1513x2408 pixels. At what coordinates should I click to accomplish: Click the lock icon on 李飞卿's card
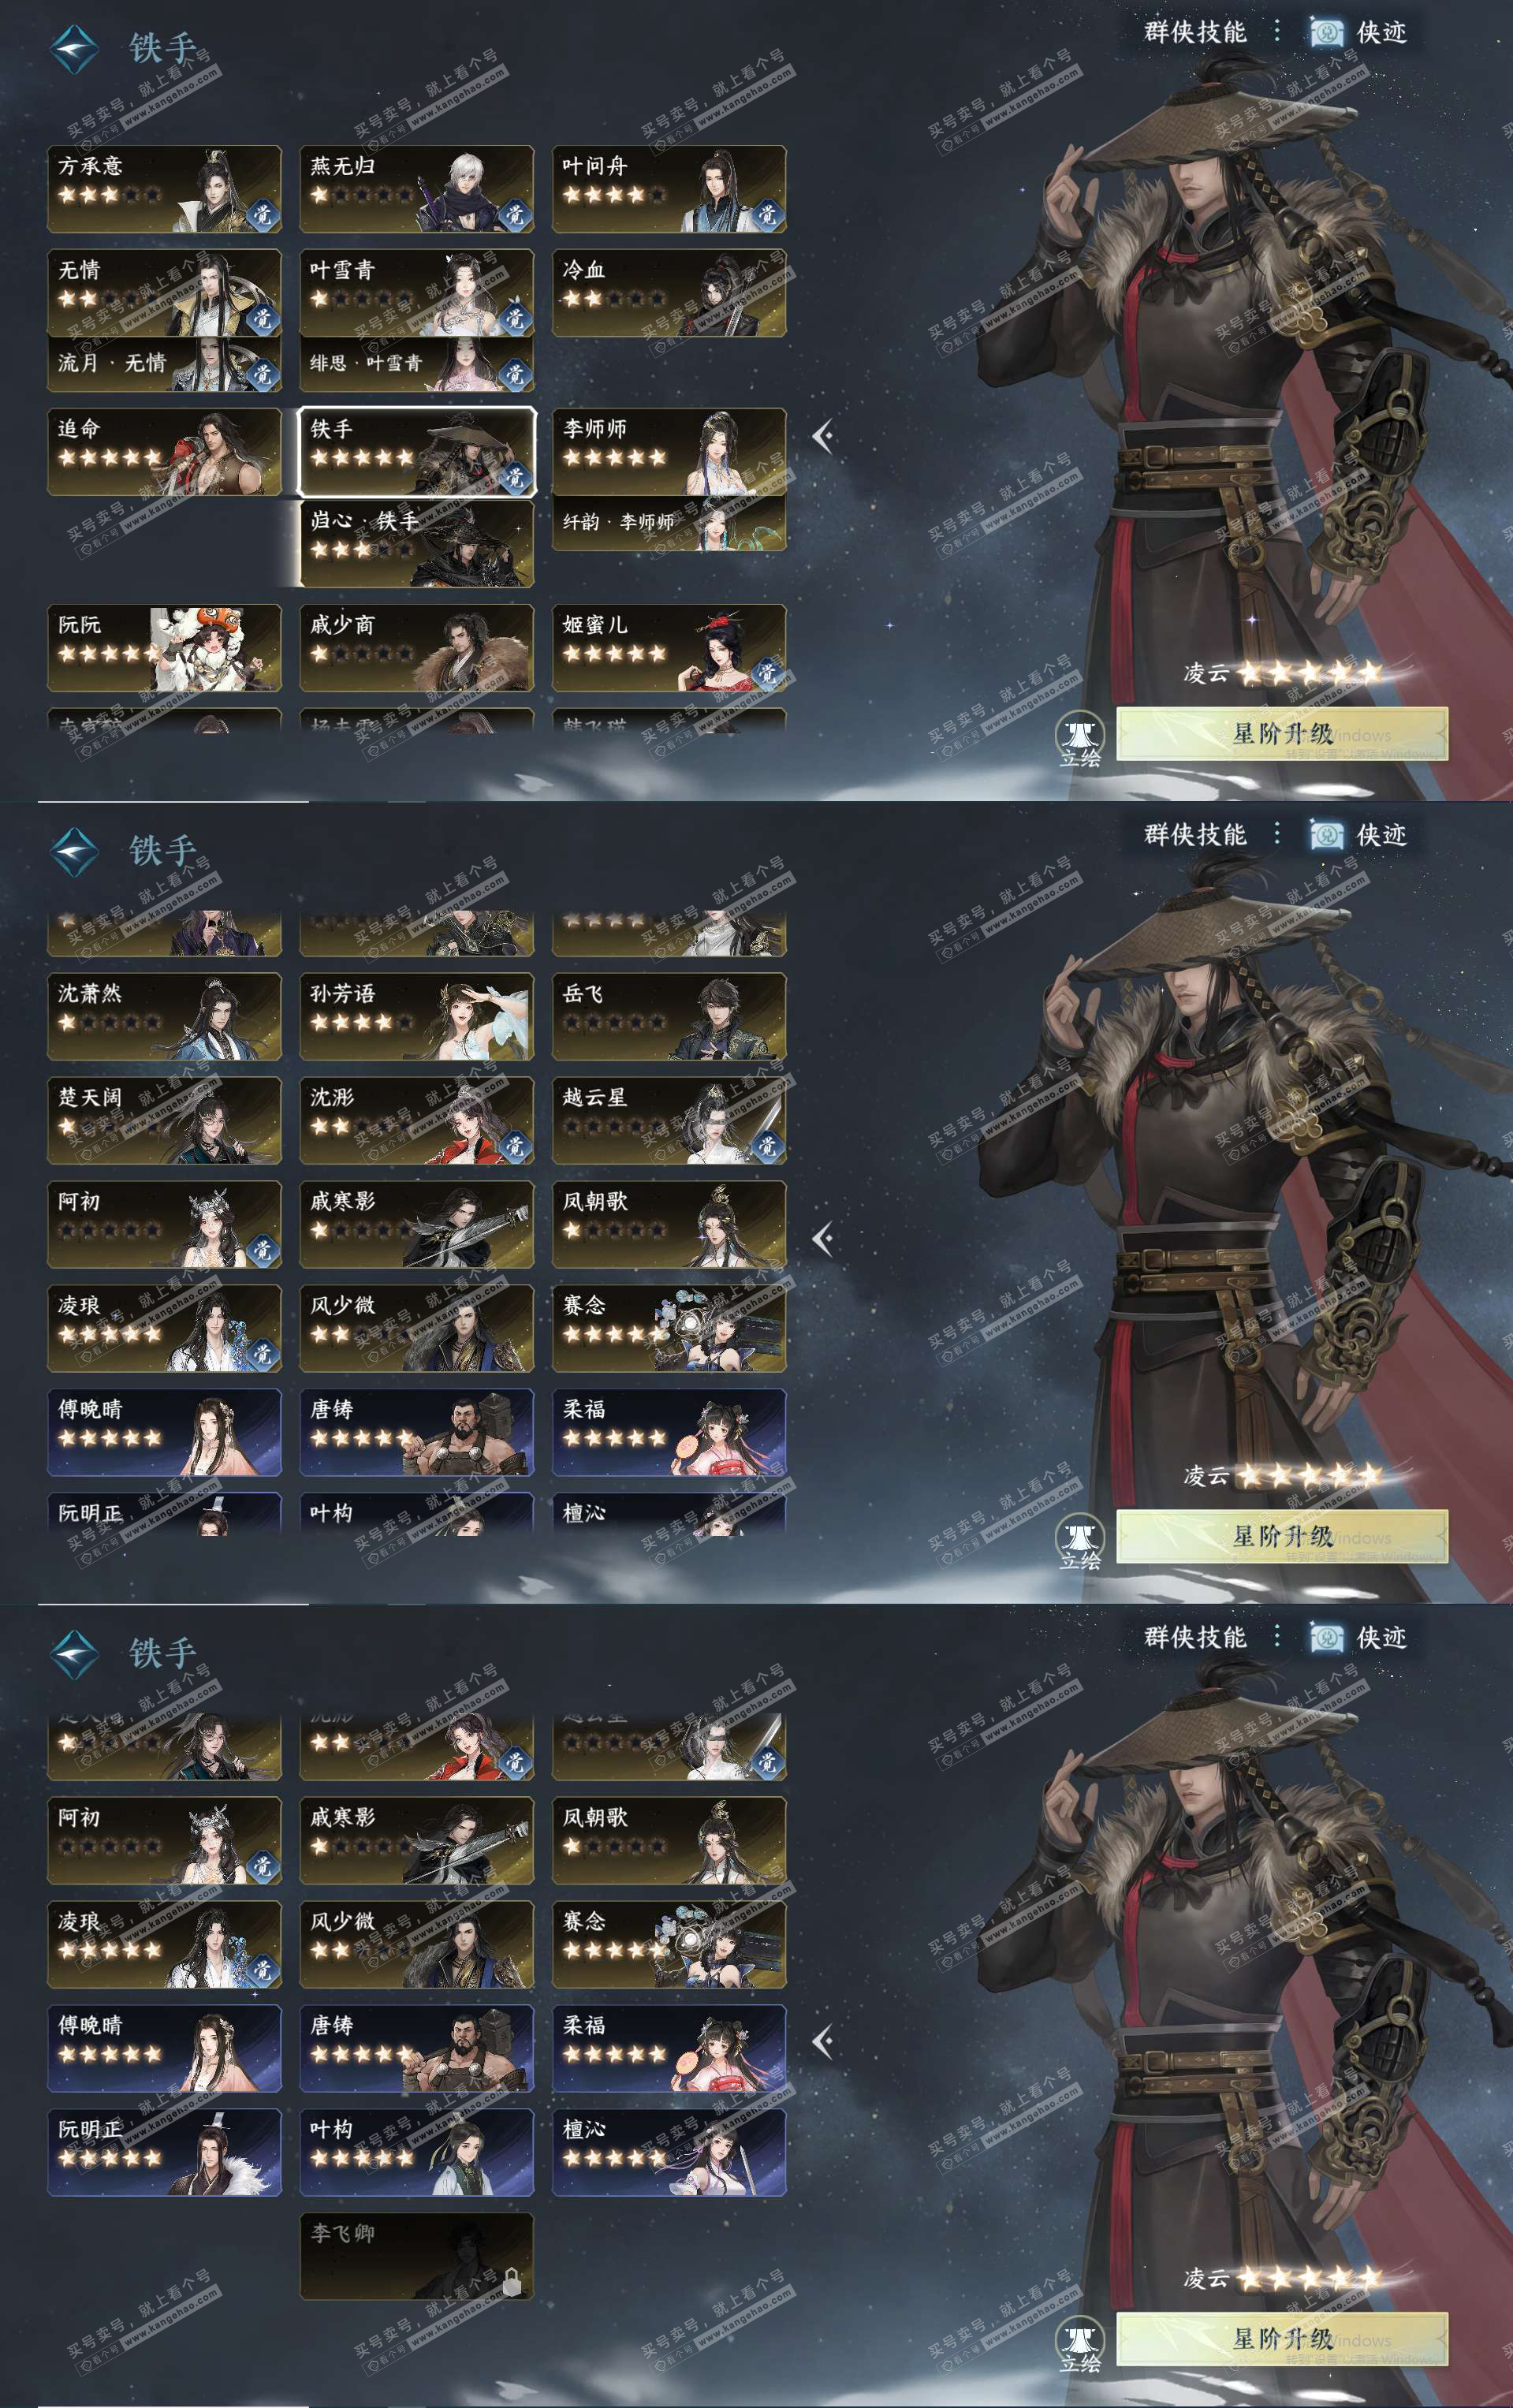coord(512,2283)
